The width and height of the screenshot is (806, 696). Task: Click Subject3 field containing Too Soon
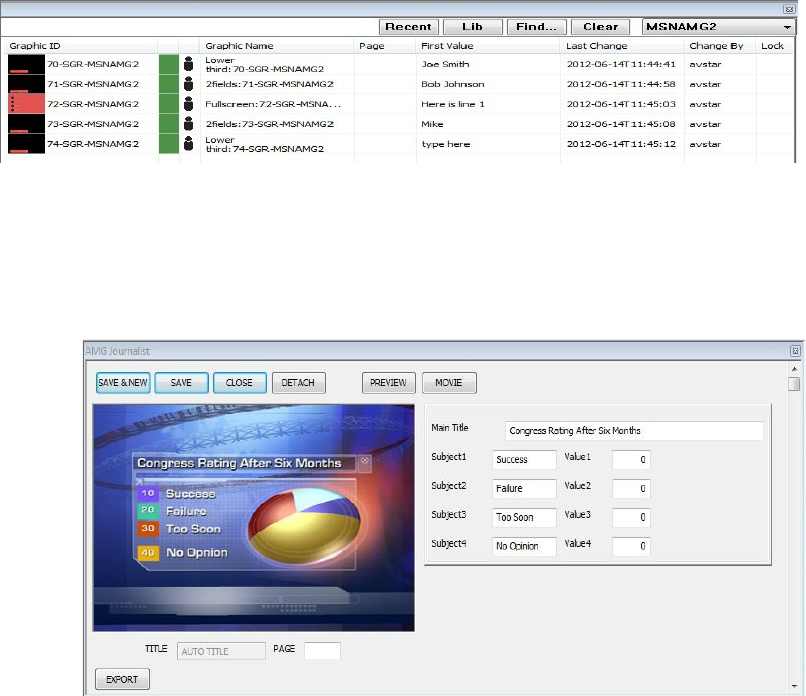pos(524,517)
